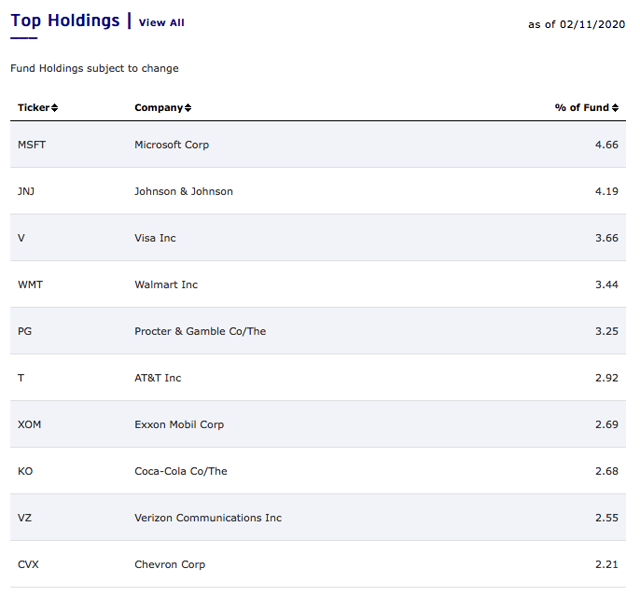This screenshot has width=640, height=596.
Task: Click the WMT ticker cell
Action: (30, 285)
